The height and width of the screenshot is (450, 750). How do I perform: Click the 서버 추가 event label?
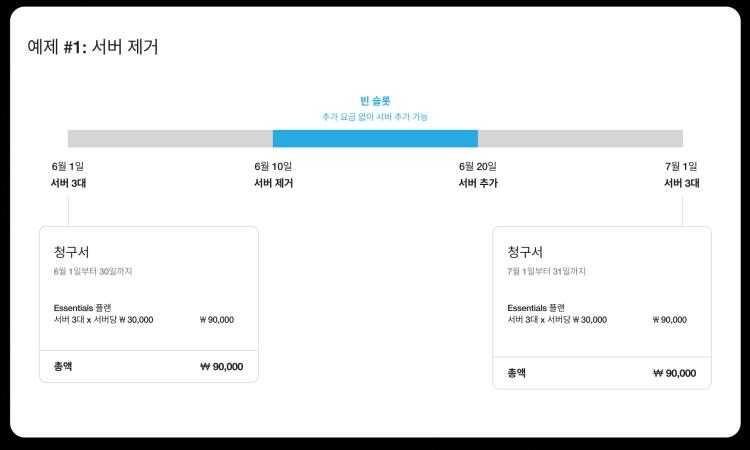tap(478, 183)
